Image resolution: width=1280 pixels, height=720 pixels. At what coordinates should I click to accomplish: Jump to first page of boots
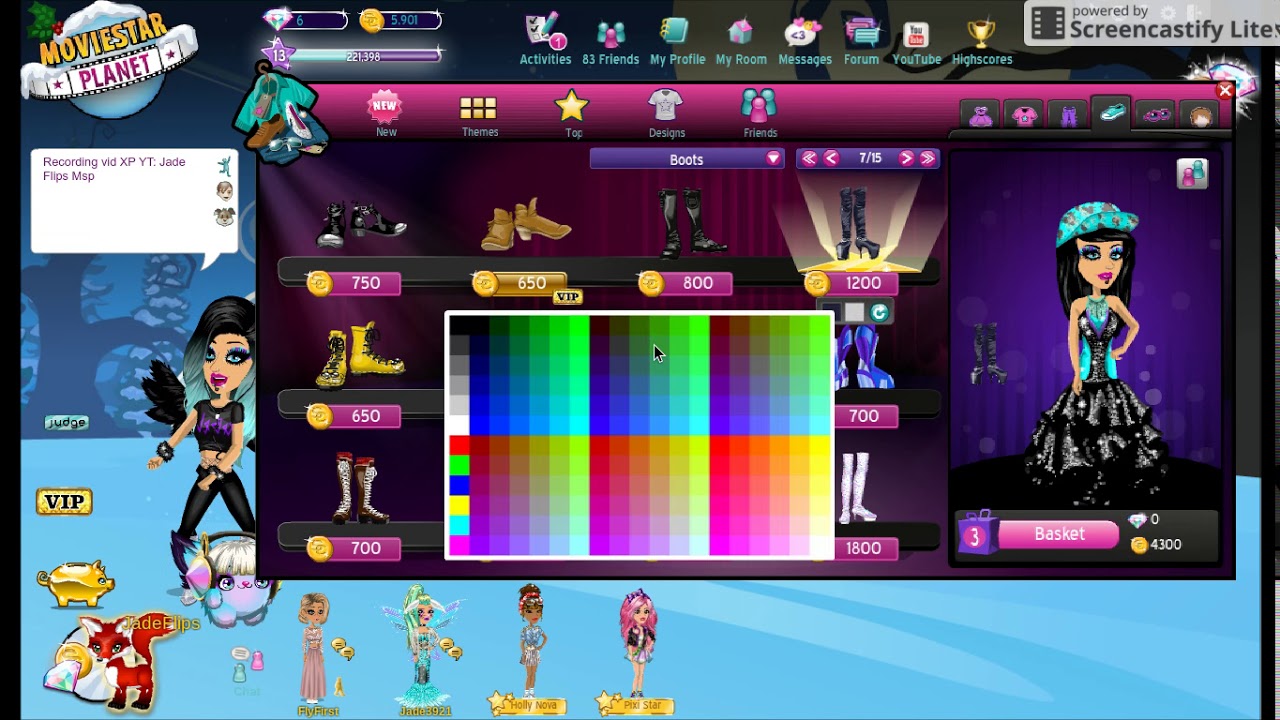[x=809, y=159]
